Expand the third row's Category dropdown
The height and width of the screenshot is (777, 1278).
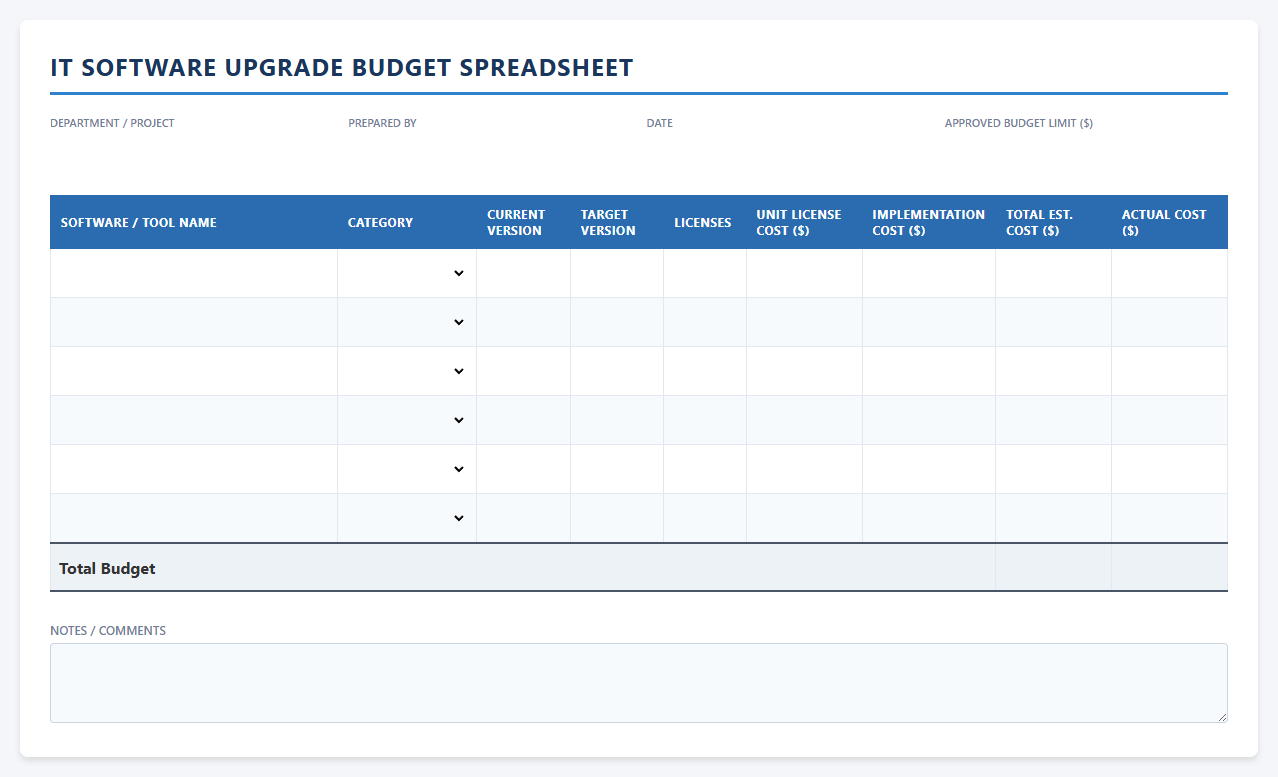pyautogui.click(x=407, y=371)
